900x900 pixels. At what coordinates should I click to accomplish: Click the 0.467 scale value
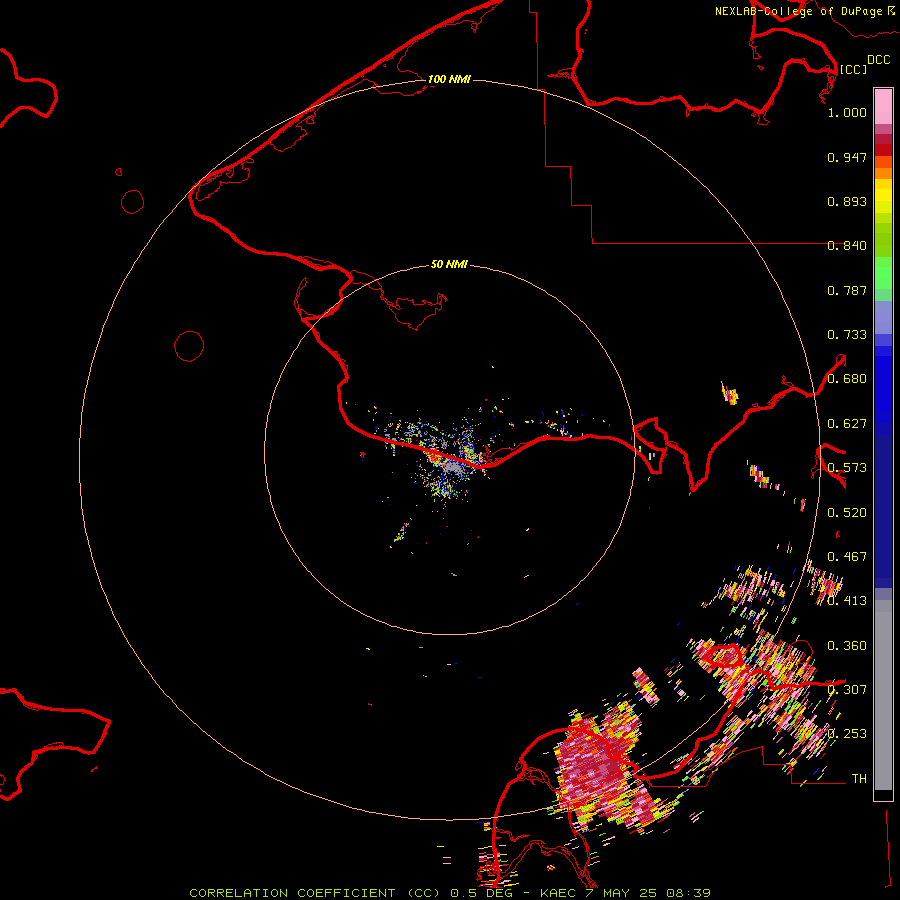(847, 557)
